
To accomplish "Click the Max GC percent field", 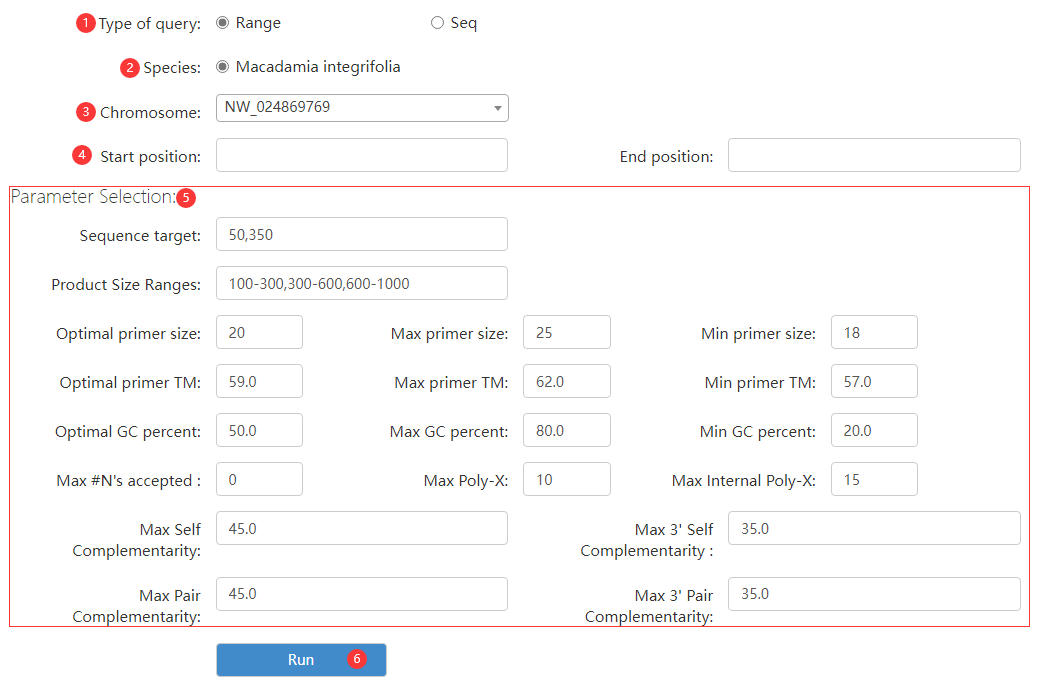I will point(567,430).
